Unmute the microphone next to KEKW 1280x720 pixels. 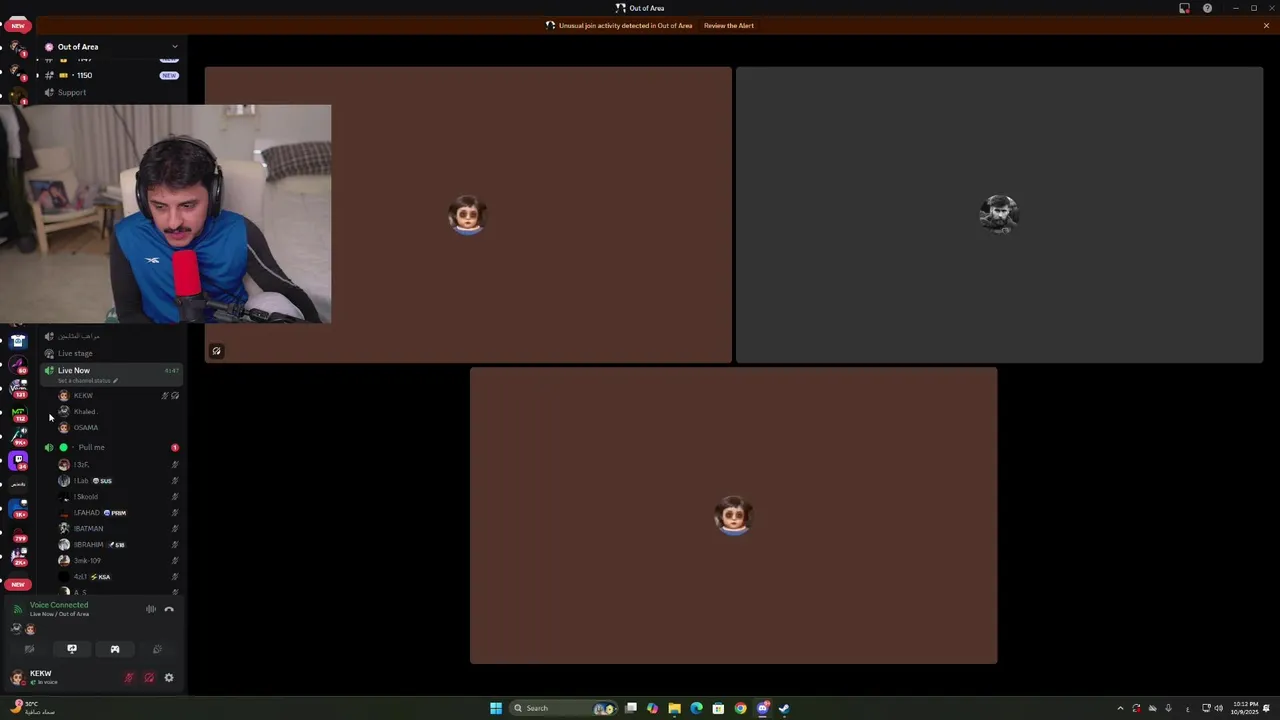click(x=129, y=678)
